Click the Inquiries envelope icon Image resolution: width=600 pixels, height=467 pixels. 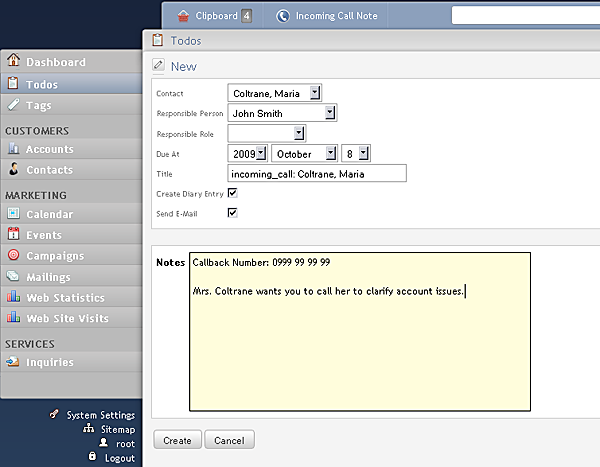[x=13, y=361]
